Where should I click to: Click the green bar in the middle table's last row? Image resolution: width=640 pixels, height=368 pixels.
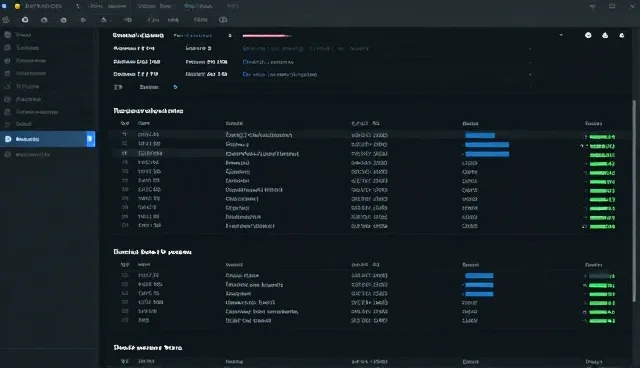pyautogui.click(x=602, y=321)
